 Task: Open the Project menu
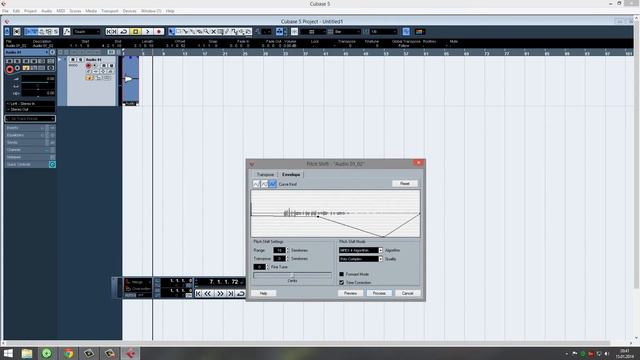point(31,11)
